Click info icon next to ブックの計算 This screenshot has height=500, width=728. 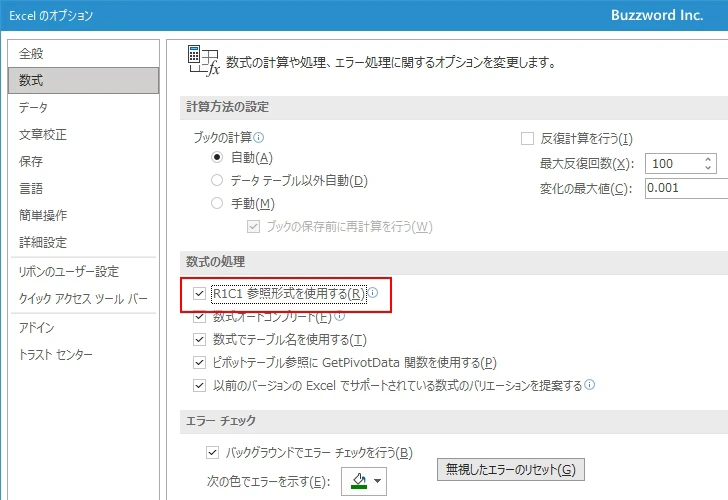click(x=259, y=137)
